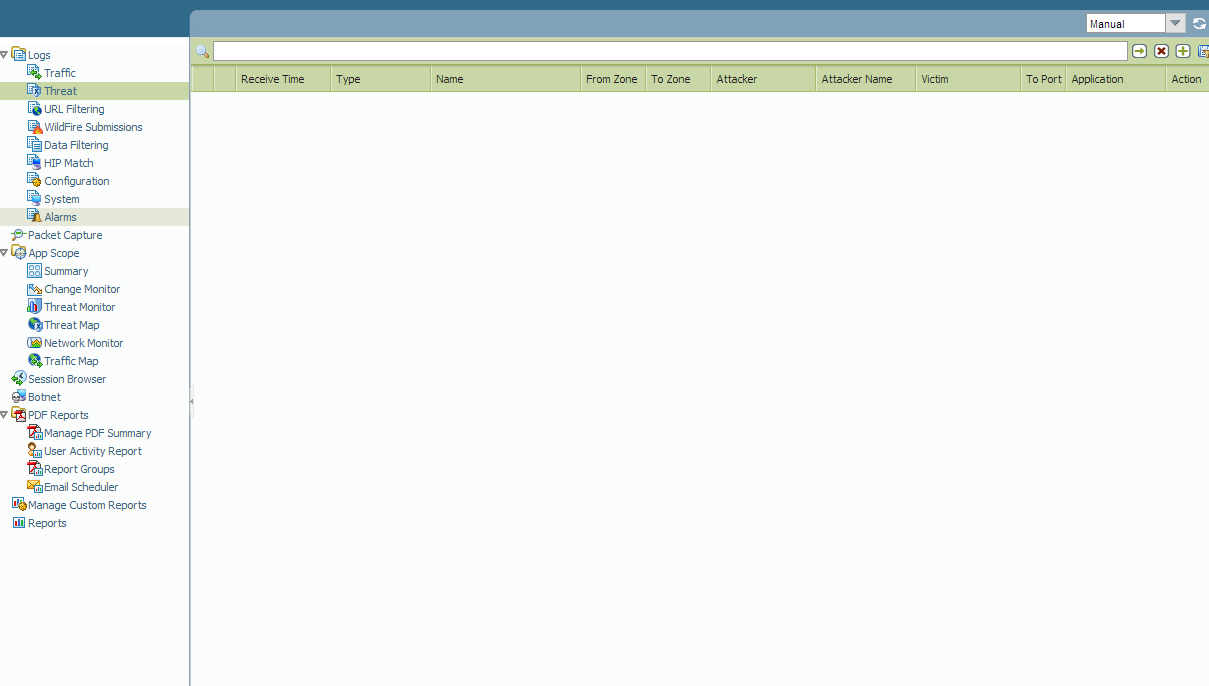This screenshot has height=686, width=1209.
Task: Click the Victim column header
Action: (x=968, y=79)
